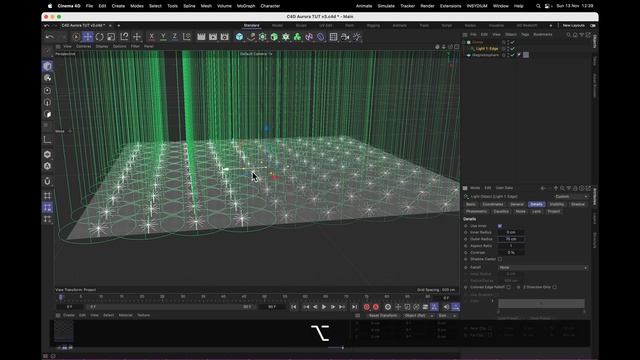This screenshot has width=640, height=360.
Task: Toggle Colored Edge Falloff checkbox
Action: tap(509, 287)
